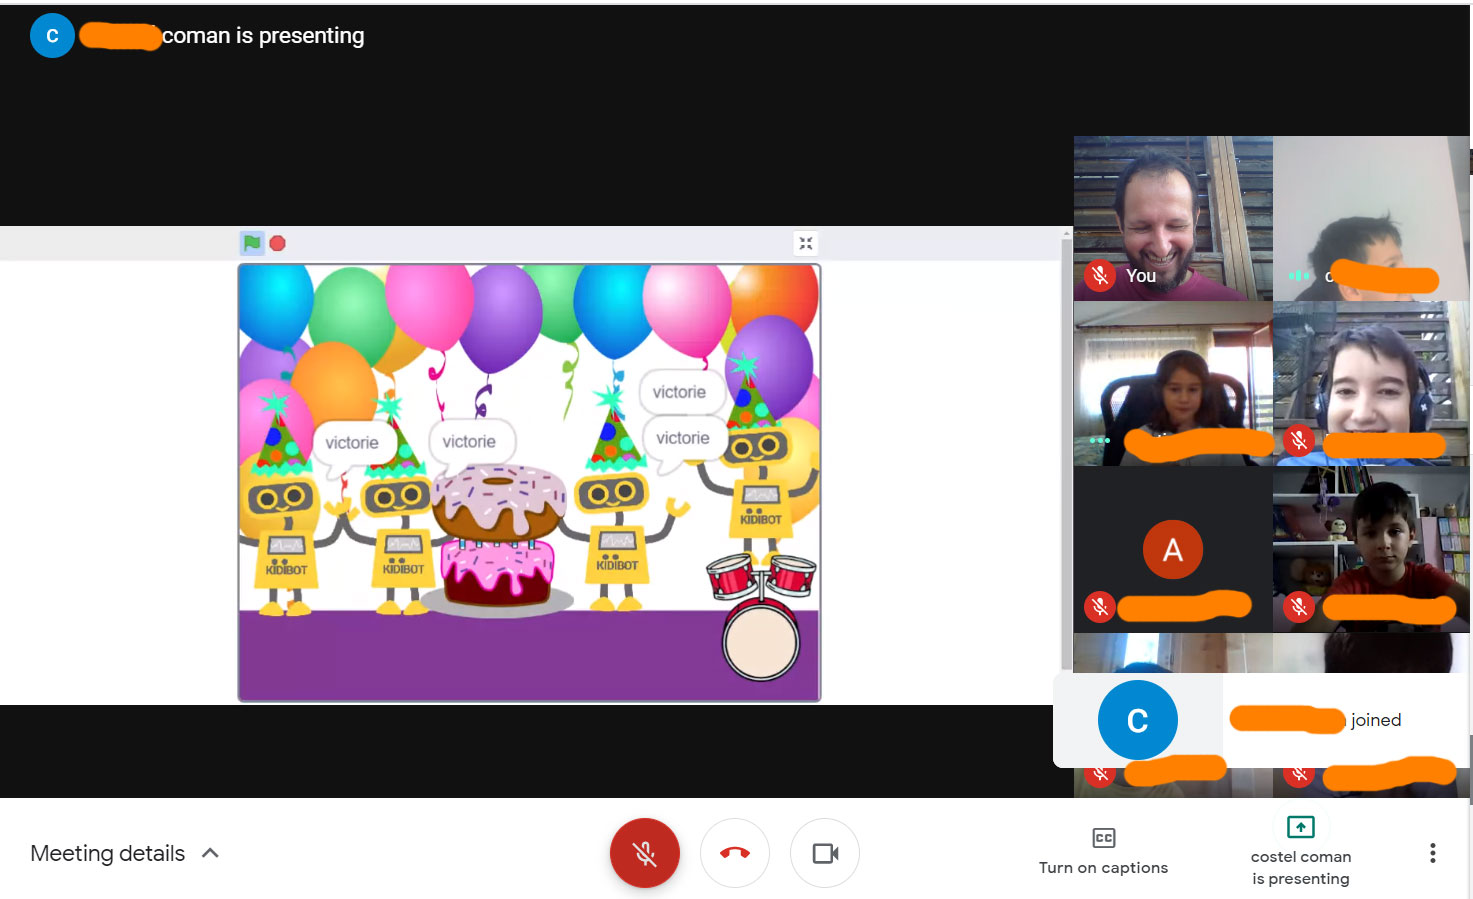Turn on the camera
The height and width of the screenshot is (899, 1473).
825,853
